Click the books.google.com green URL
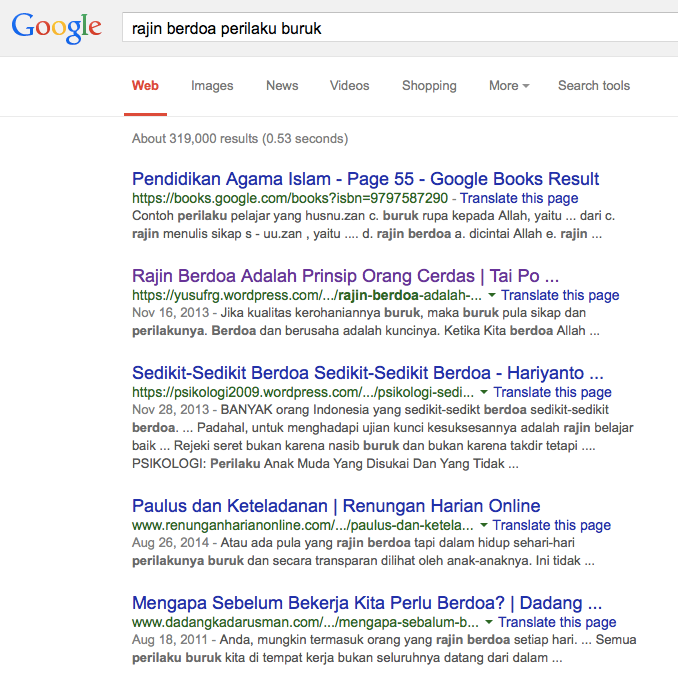The width and height of the screenshot is (678, 676). [290, 198]
